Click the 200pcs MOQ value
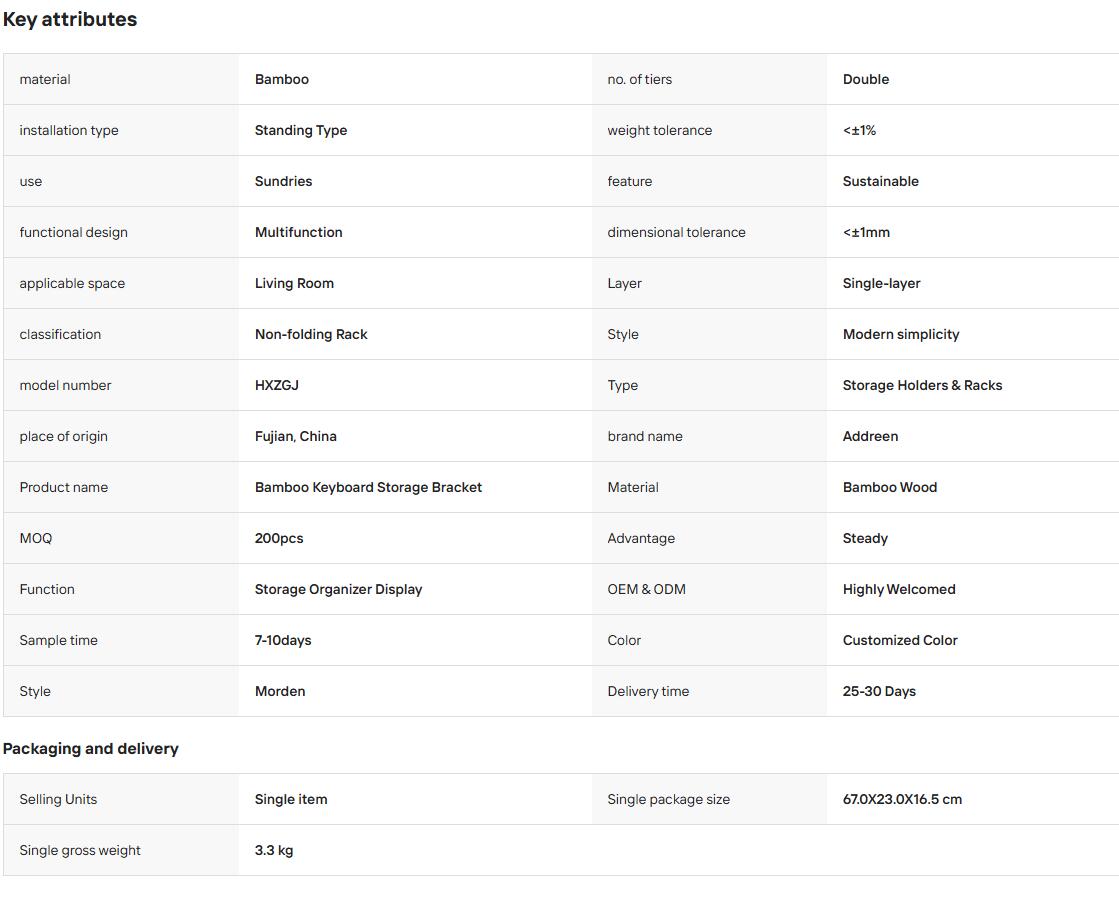1119x905 pixels. point(279,538)
